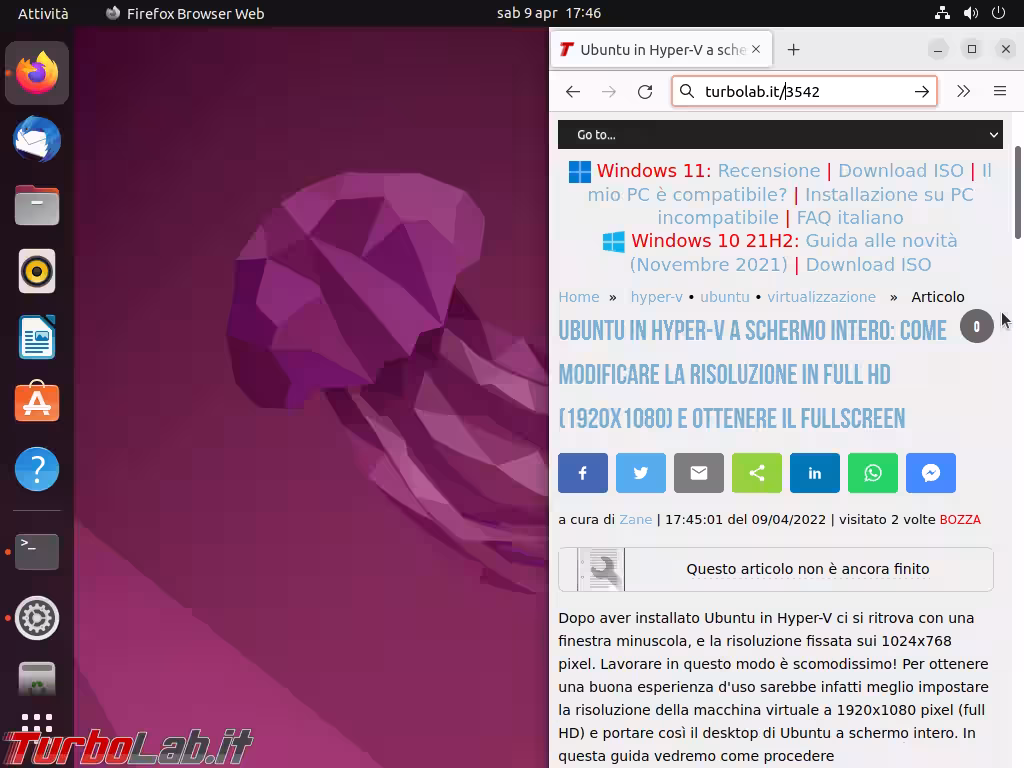Open the system status menu
Viewport: 1024px width, 768px height.
970,13
